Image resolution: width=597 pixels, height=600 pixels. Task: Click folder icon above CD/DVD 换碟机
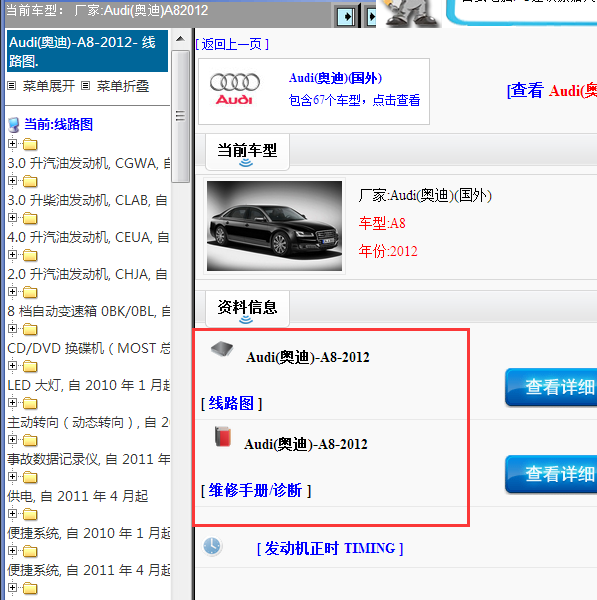30,329
